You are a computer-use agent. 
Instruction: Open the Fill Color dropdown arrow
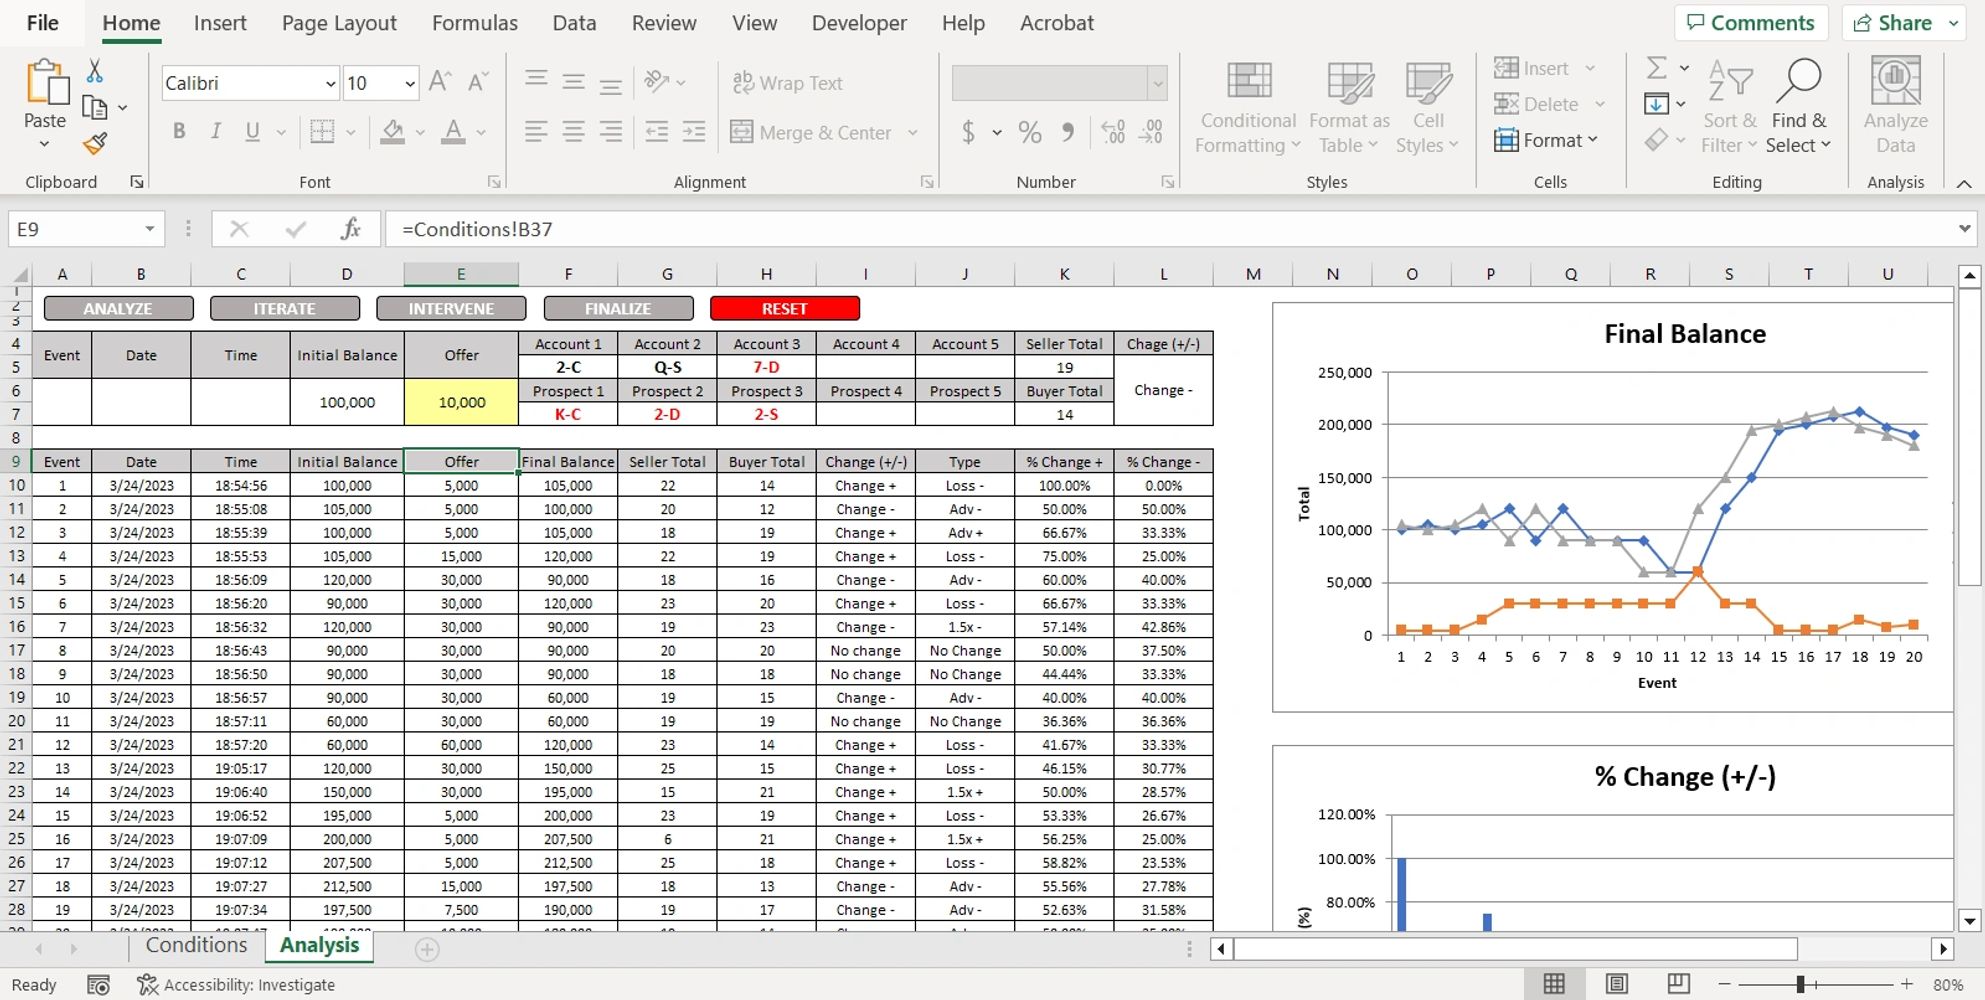pyautogui.click(x=420, y=132)
